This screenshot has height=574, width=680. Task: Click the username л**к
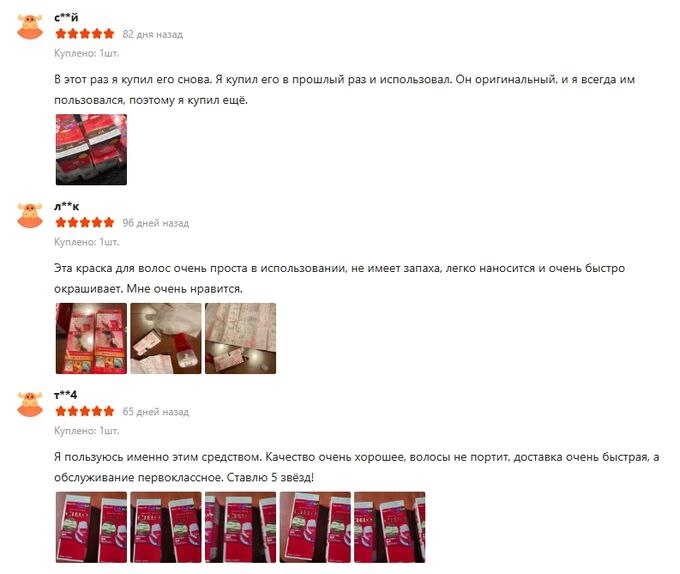click(66, 207)
